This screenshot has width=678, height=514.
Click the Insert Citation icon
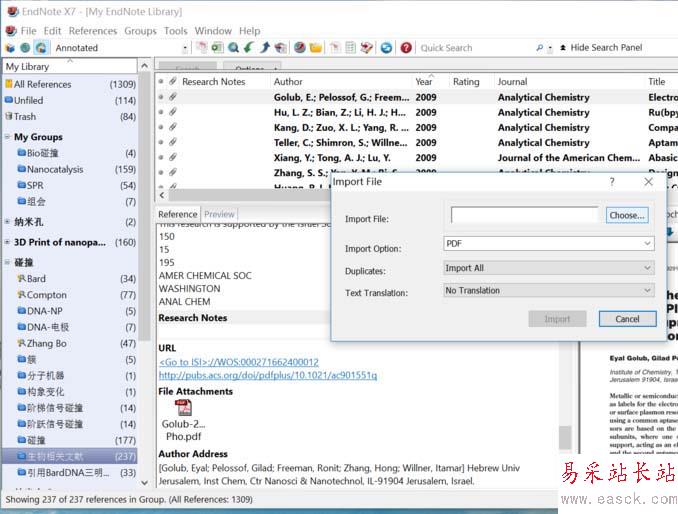tap(335, 48)
